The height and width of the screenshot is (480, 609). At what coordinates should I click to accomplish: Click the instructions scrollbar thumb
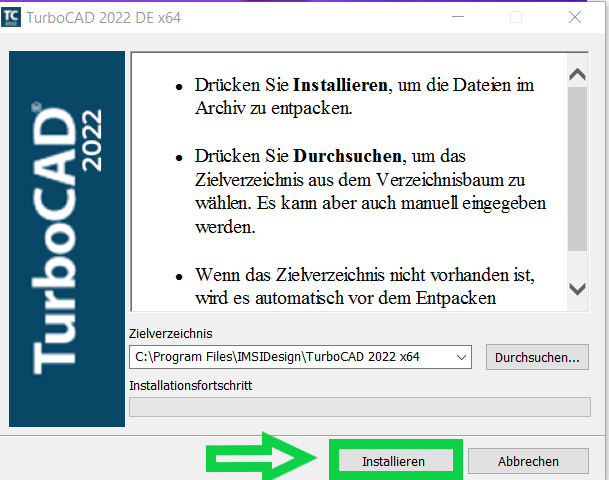tap(578, 169)
